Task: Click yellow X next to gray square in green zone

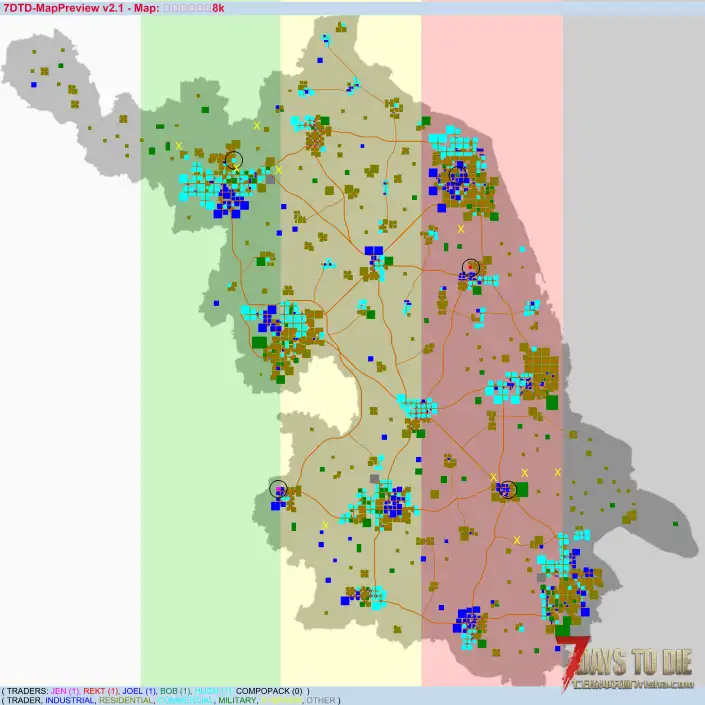Action: click(x=279, y=170)
